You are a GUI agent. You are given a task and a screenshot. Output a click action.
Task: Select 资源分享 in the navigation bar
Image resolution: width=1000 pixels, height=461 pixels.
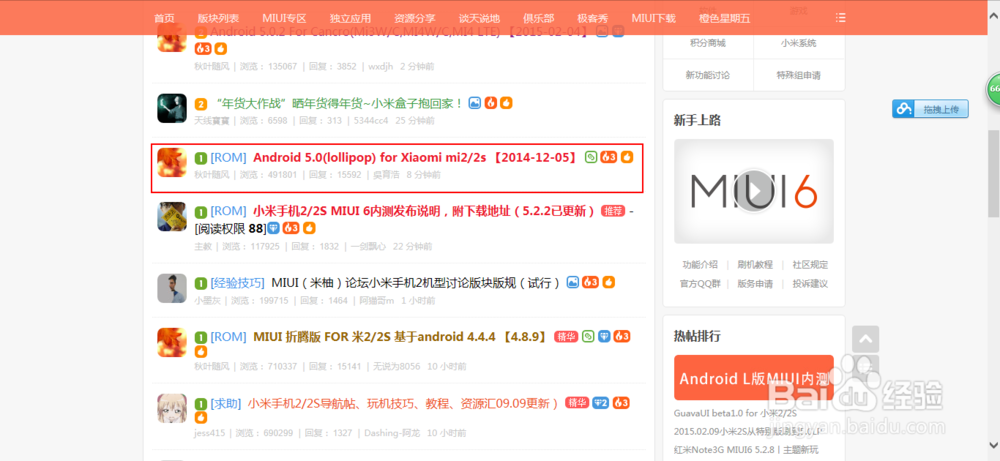[415, 18]
